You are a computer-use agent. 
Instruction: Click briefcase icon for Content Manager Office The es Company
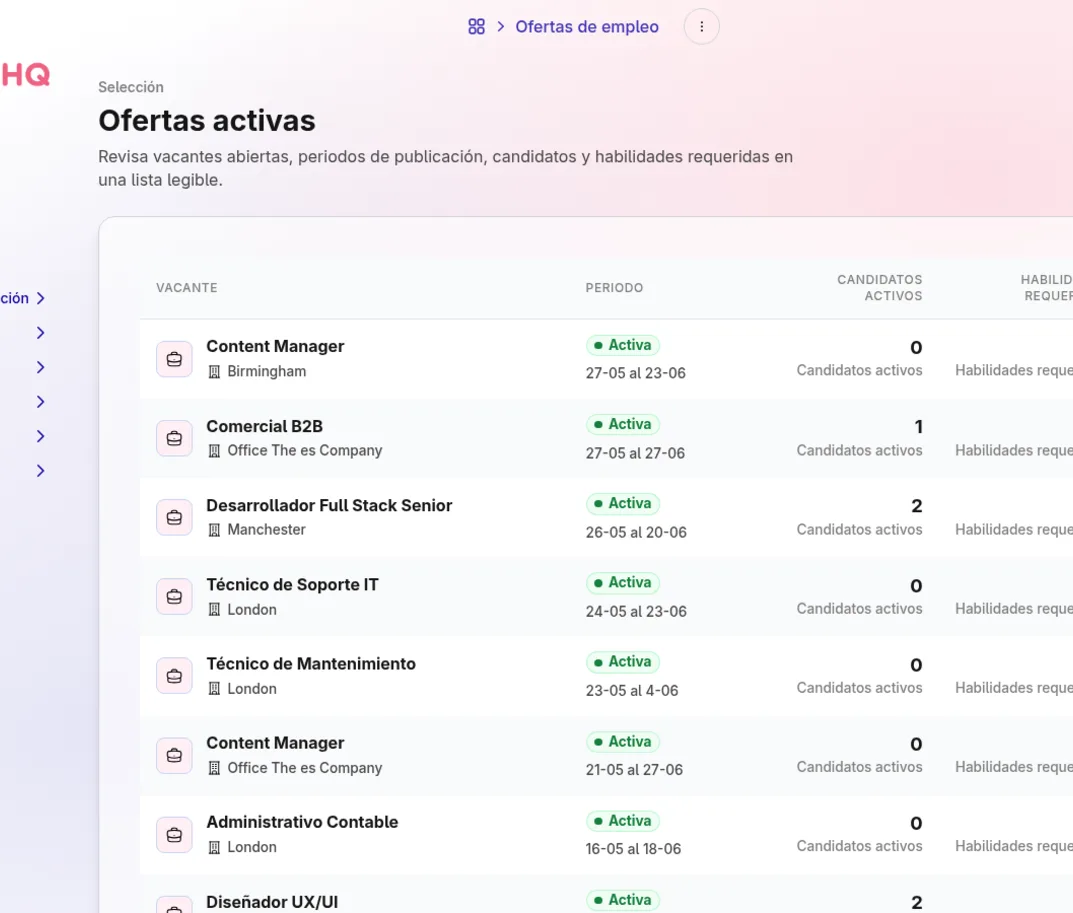click(174, 755)
